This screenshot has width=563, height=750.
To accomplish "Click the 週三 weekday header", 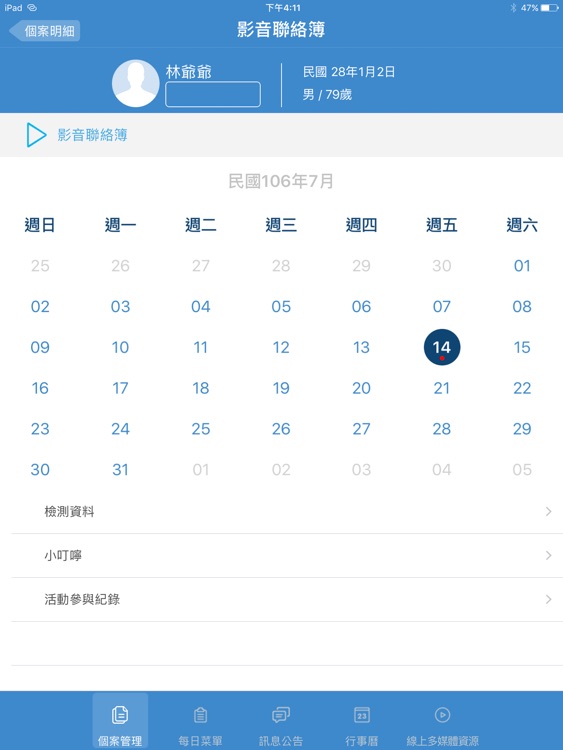I will pyautogui.click(x=281, y=225).
